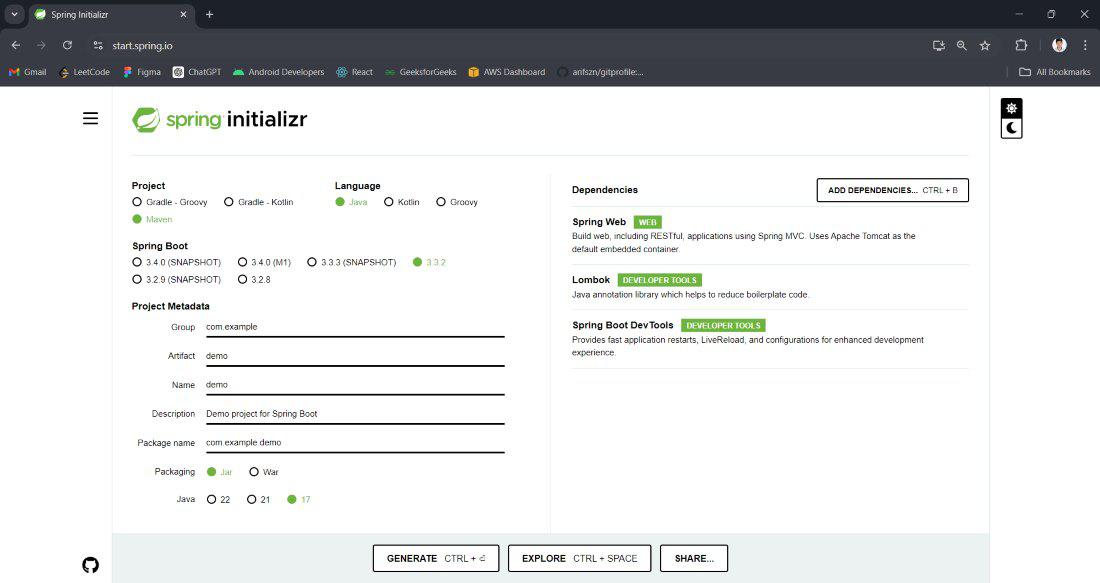Viewport: 1100px width, 583px height.
Task: Switch to dark theme with moon icon
Action: click(1011, 128)
